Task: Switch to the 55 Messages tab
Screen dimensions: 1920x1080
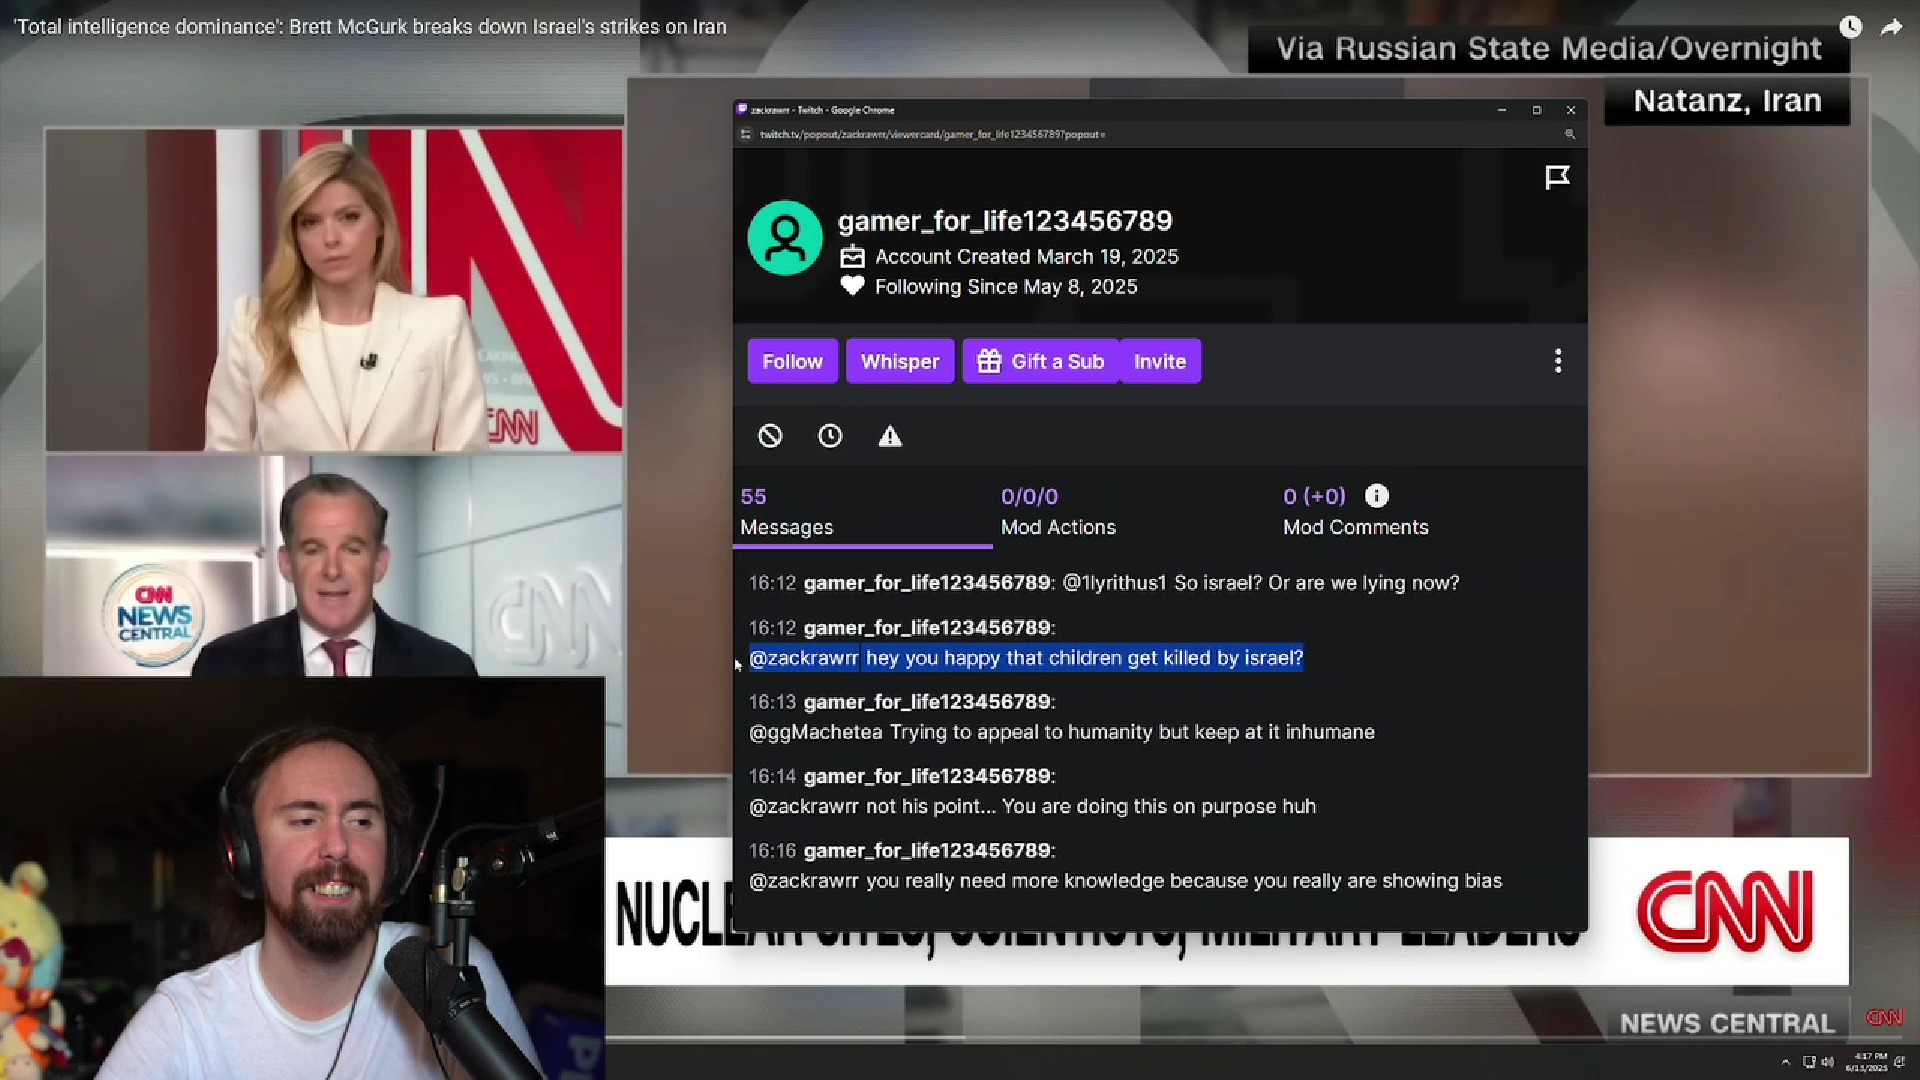Action: pyautogui.click(x=862, y=512)
